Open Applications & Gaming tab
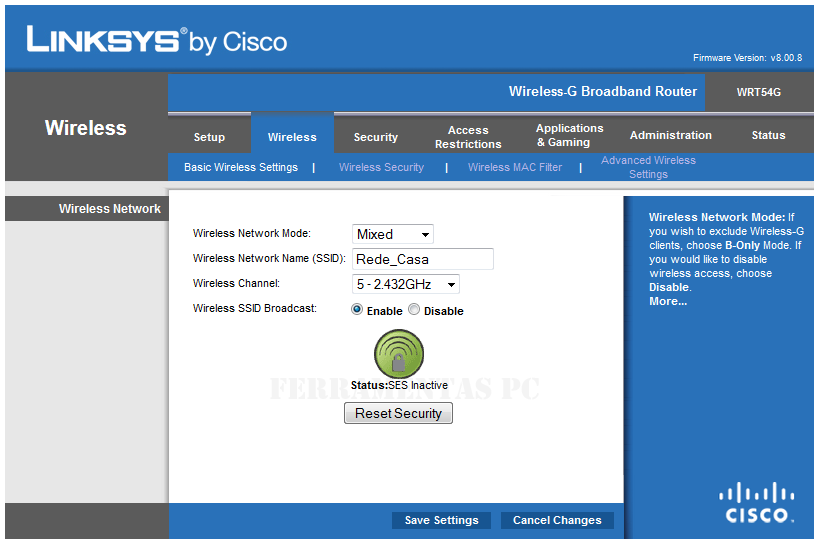Screen dimensions: 818x543 [569, 135]
